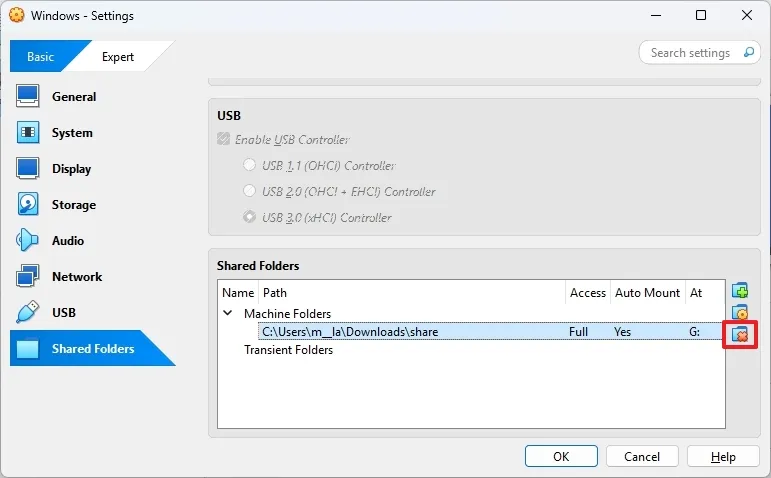Image resolution: width=771 pixels, height=478 pixels.
Task: Click the Help button
Action: [x=723, y=456]
